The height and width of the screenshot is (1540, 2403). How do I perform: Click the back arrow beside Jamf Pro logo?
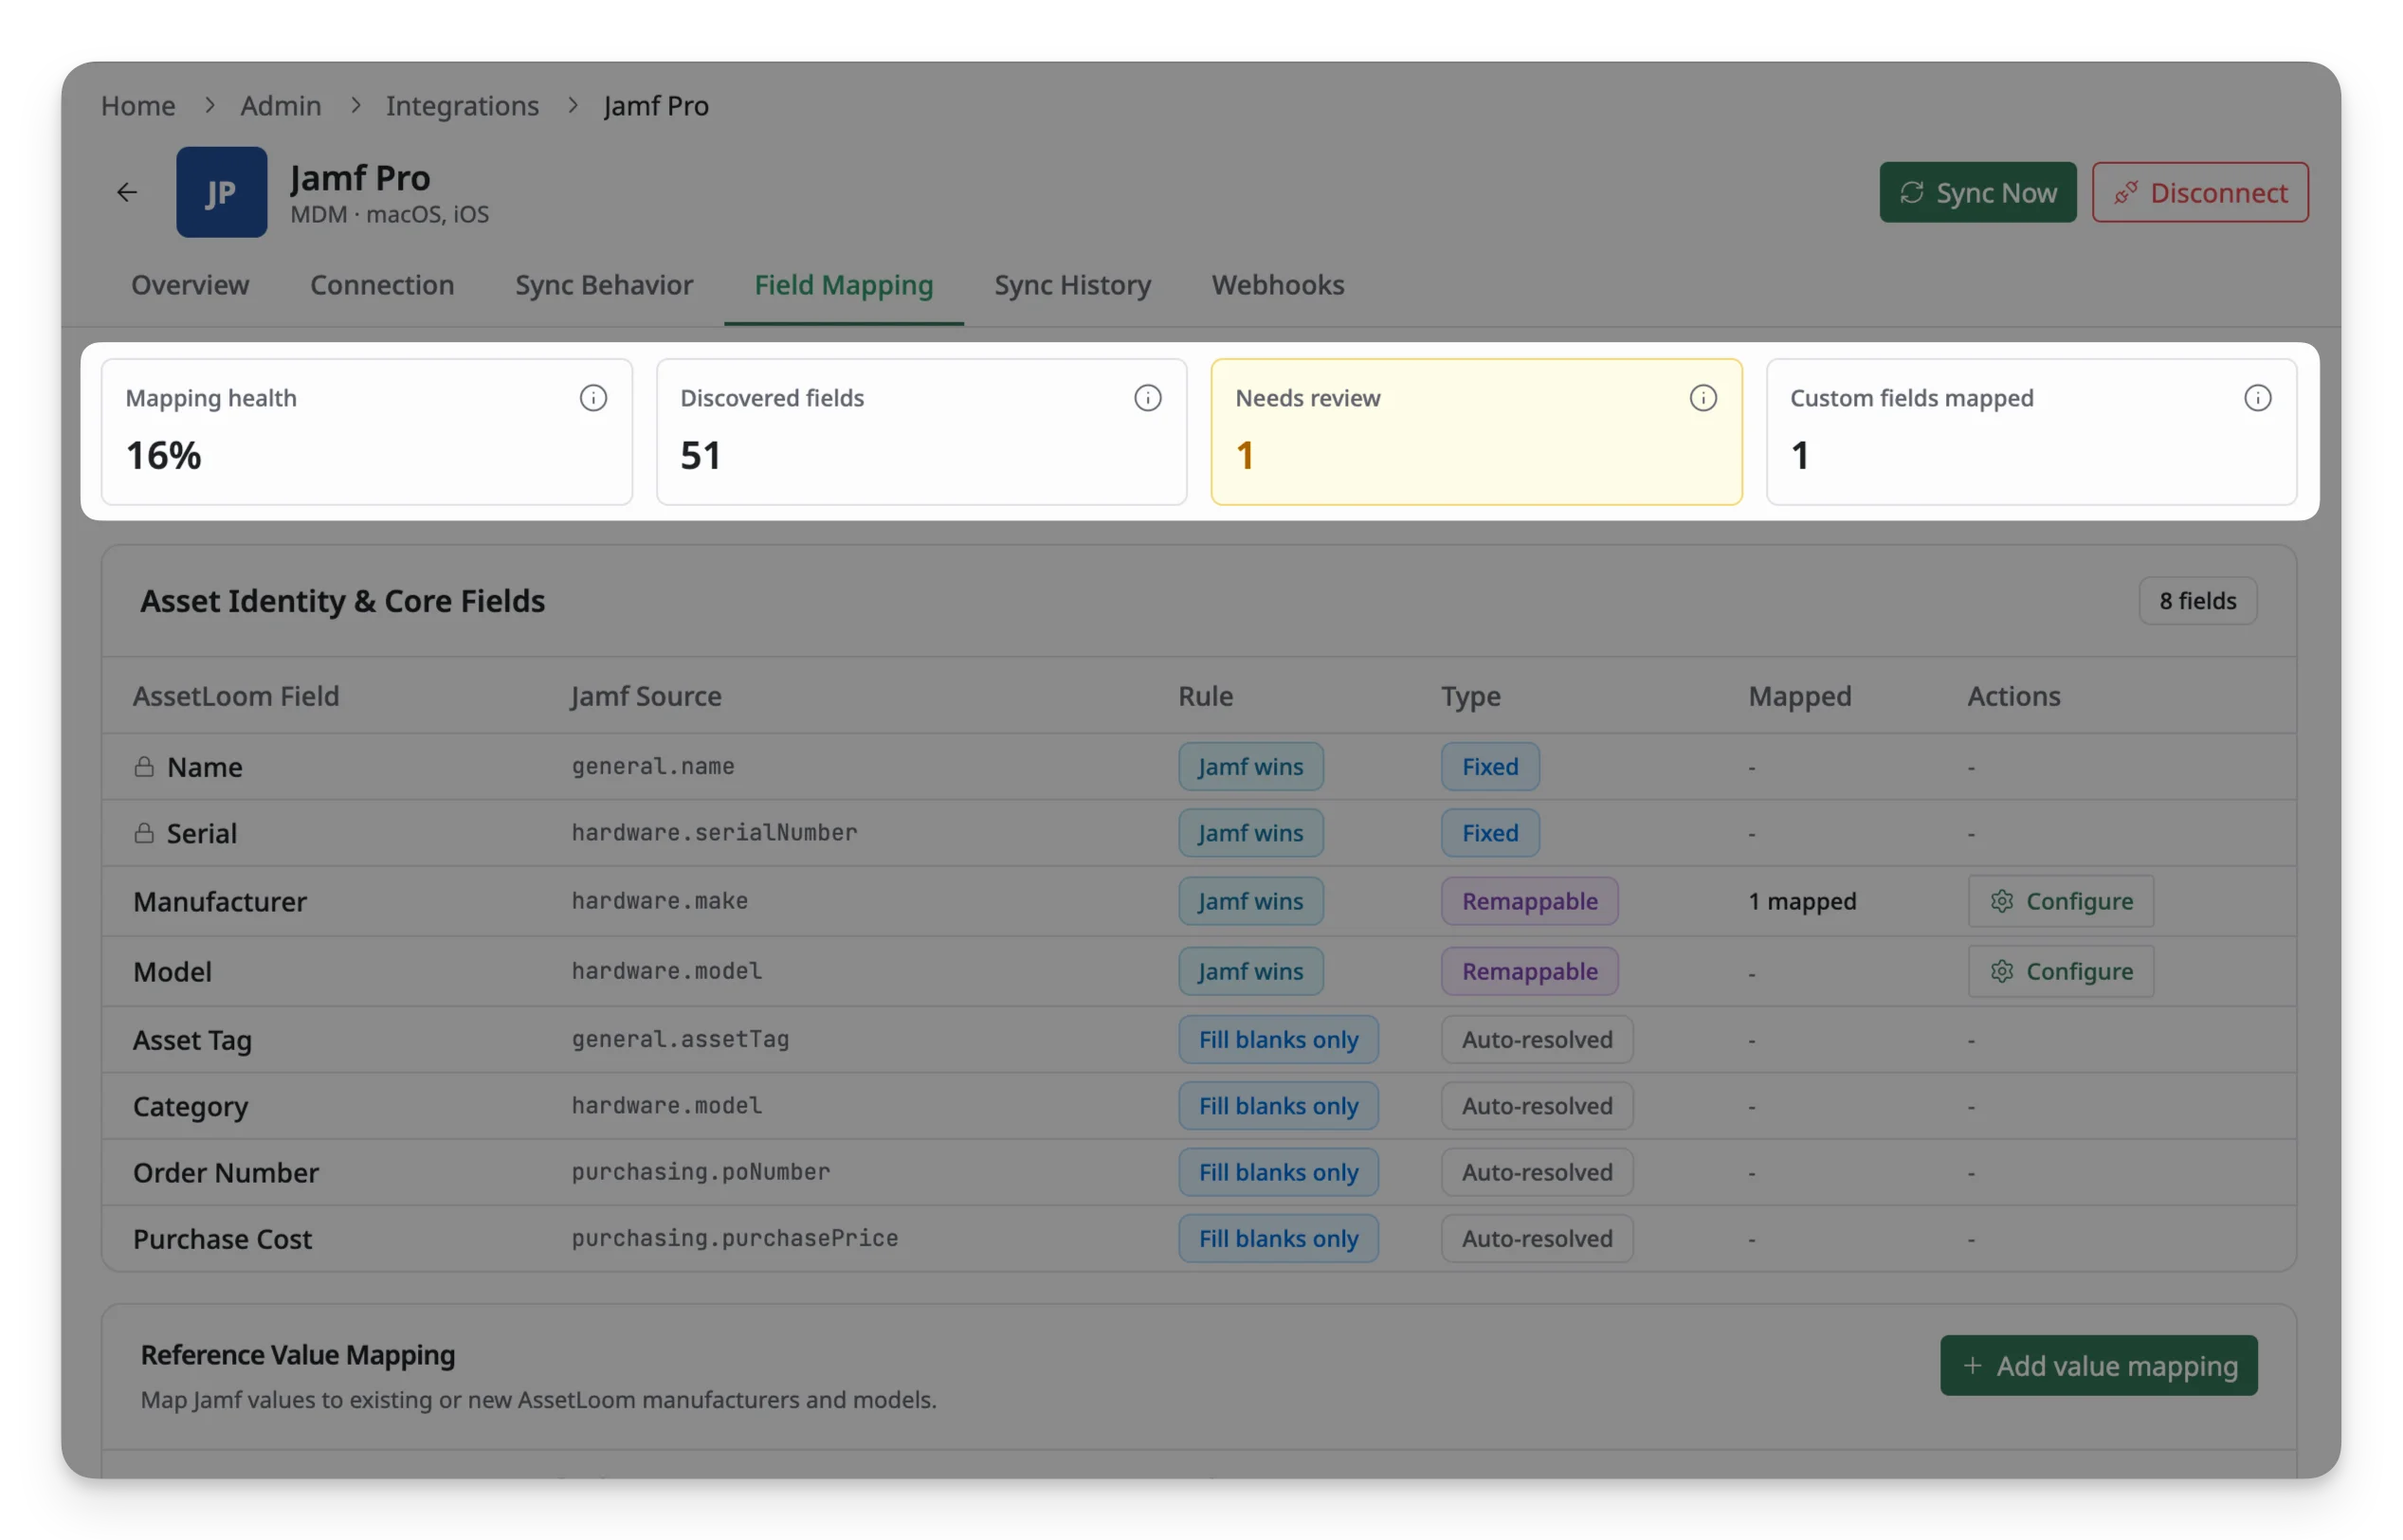click(x=127, y=192)
